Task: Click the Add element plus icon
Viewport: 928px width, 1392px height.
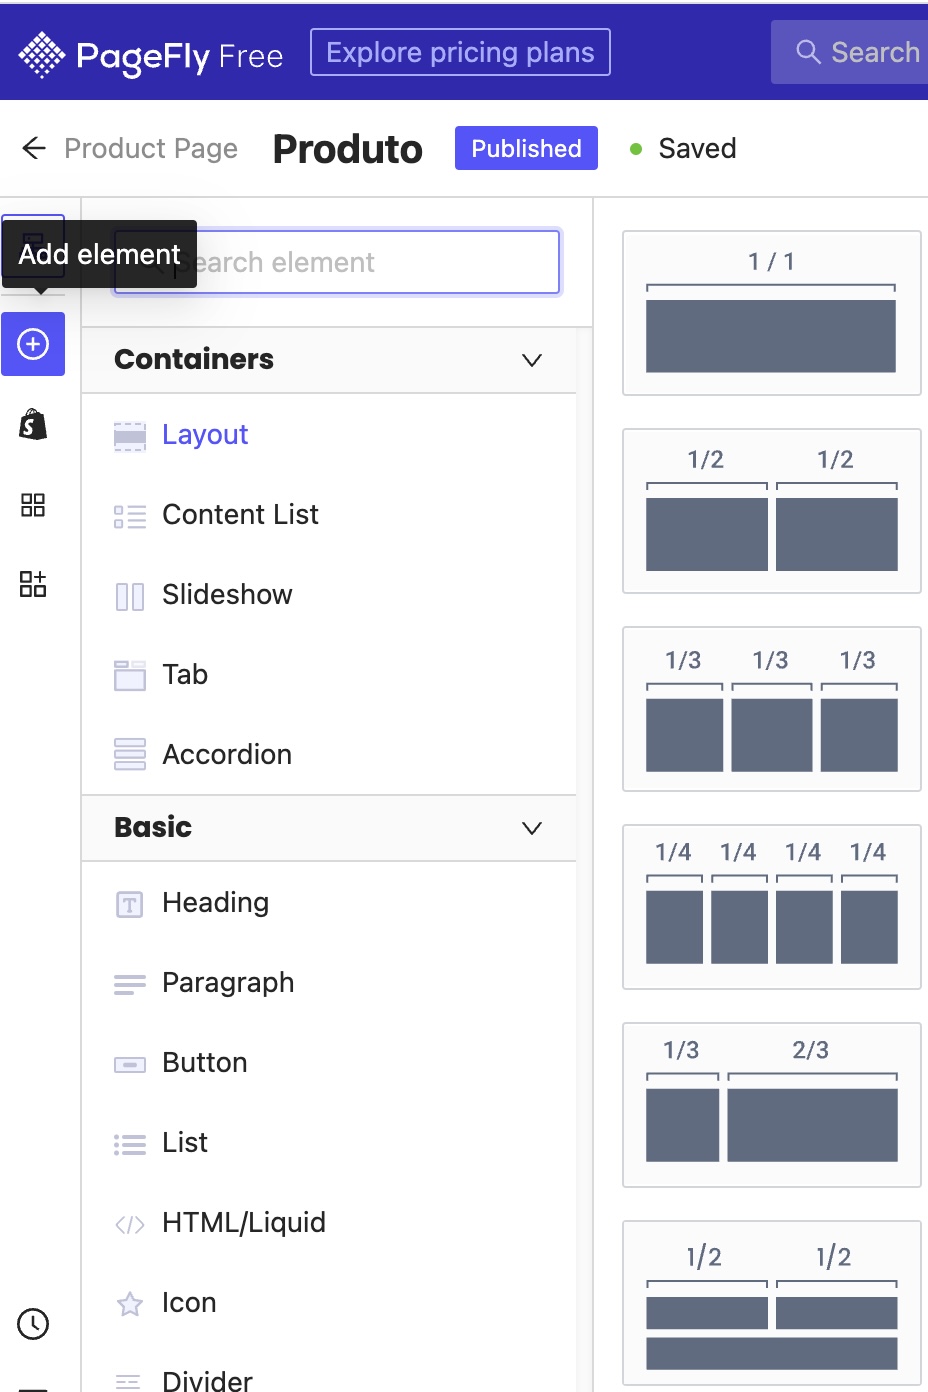Action: click(x=33, y=344)
